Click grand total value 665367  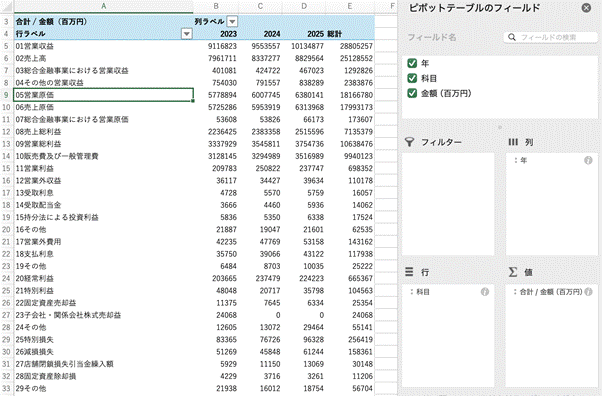point(350,278)
